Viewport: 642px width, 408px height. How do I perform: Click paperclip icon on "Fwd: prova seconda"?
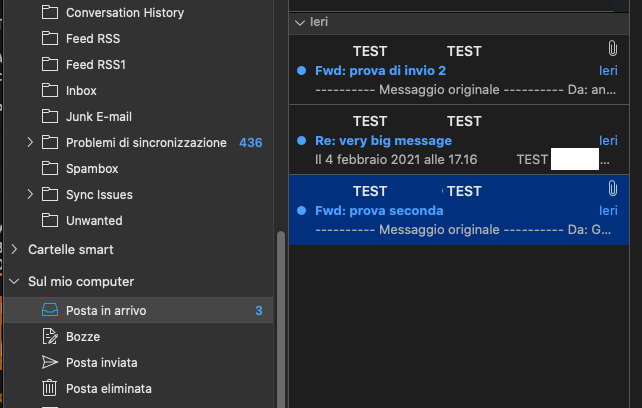click(612, 188)
